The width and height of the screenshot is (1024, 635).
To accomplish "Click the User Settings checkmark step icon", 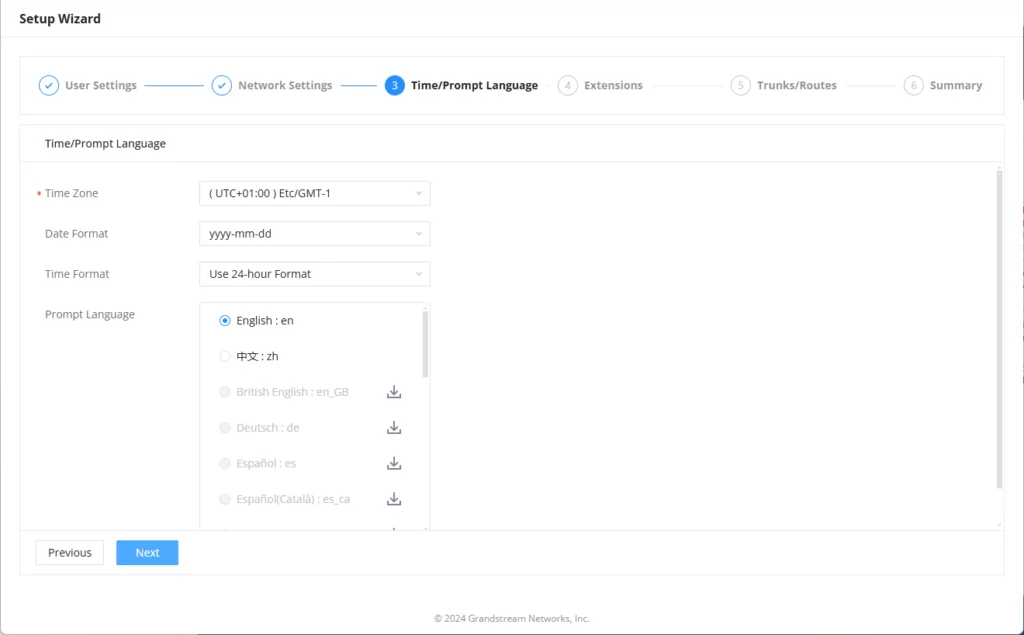I will click(x=49, y=86).
